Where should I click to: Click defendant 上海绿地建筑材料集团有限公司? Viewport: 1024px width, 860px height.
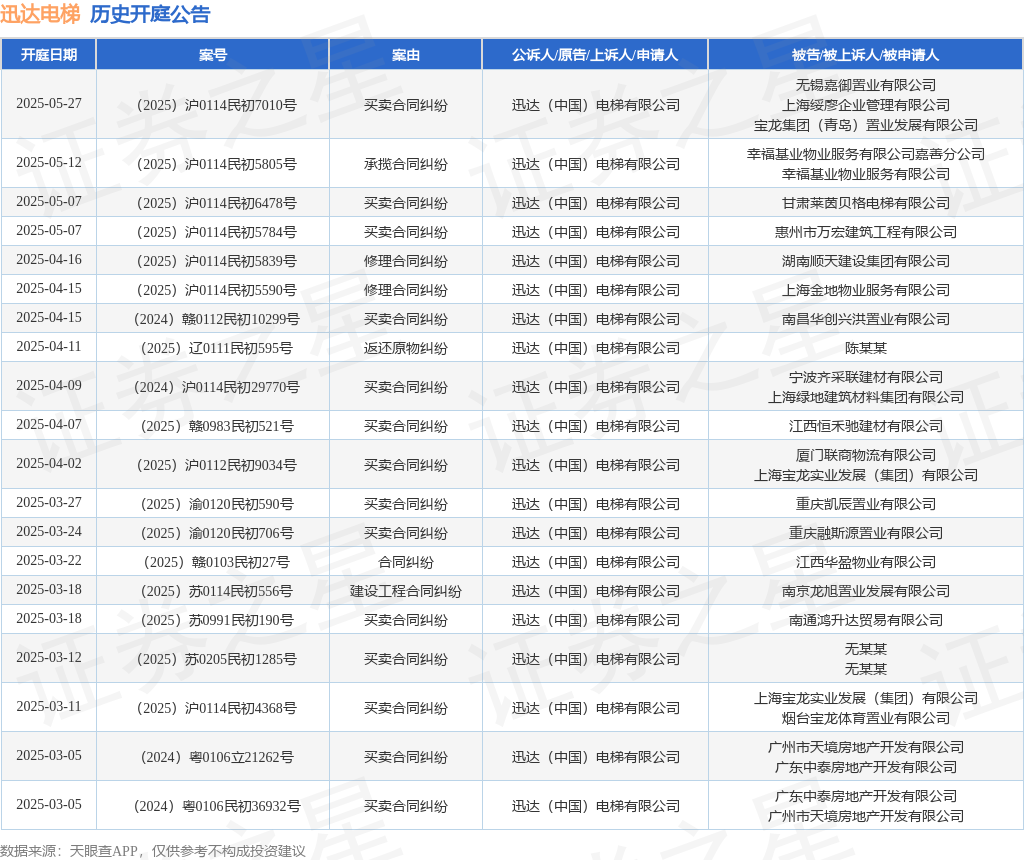[865, 397]
